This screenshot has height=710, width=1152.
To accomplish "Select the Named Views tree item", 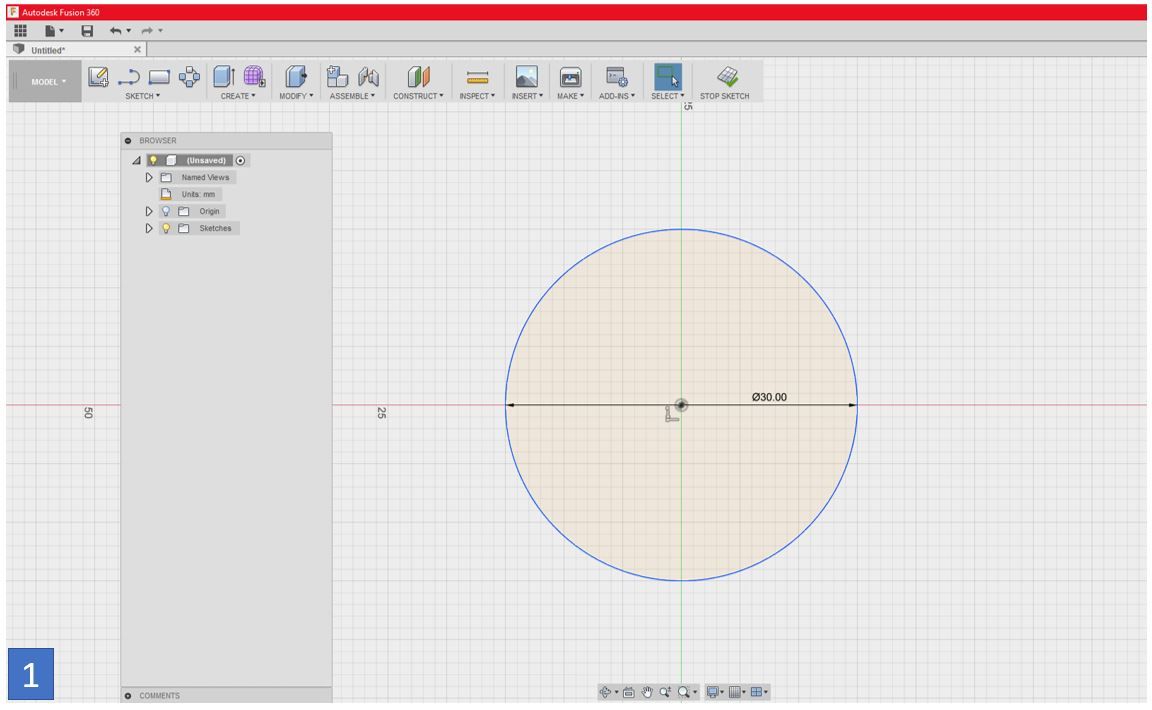I will (x=205, y=177).
